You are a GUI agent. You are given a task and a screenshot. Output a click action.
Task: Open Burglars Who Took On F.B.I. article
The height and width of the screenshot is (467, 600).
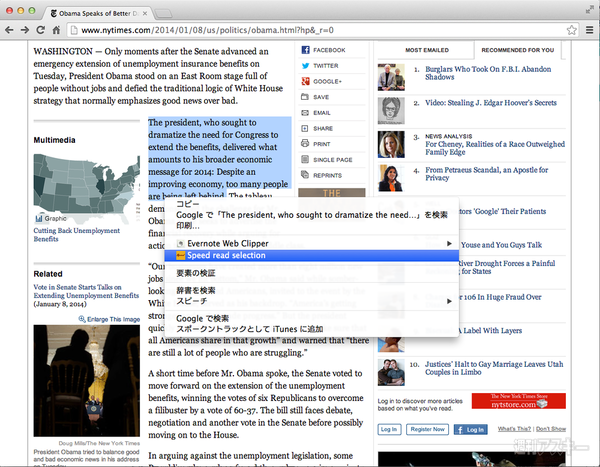[488, 73]
